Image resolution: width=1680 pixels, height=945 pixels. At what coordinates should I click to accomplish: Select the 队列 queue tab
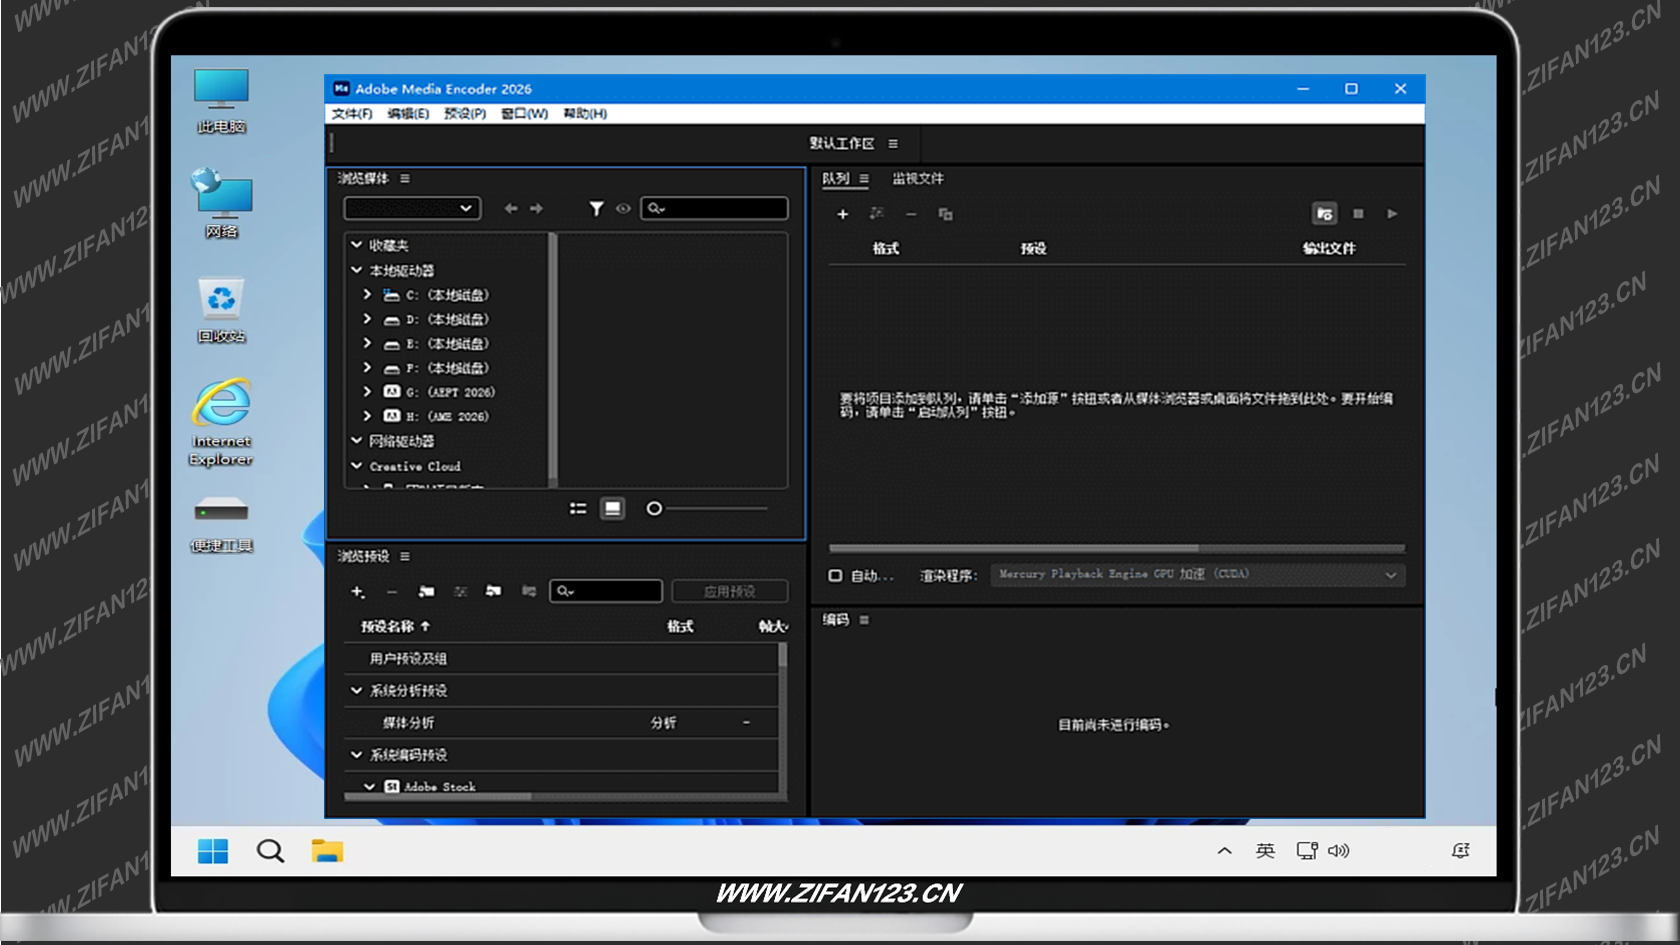pos(836,178)
